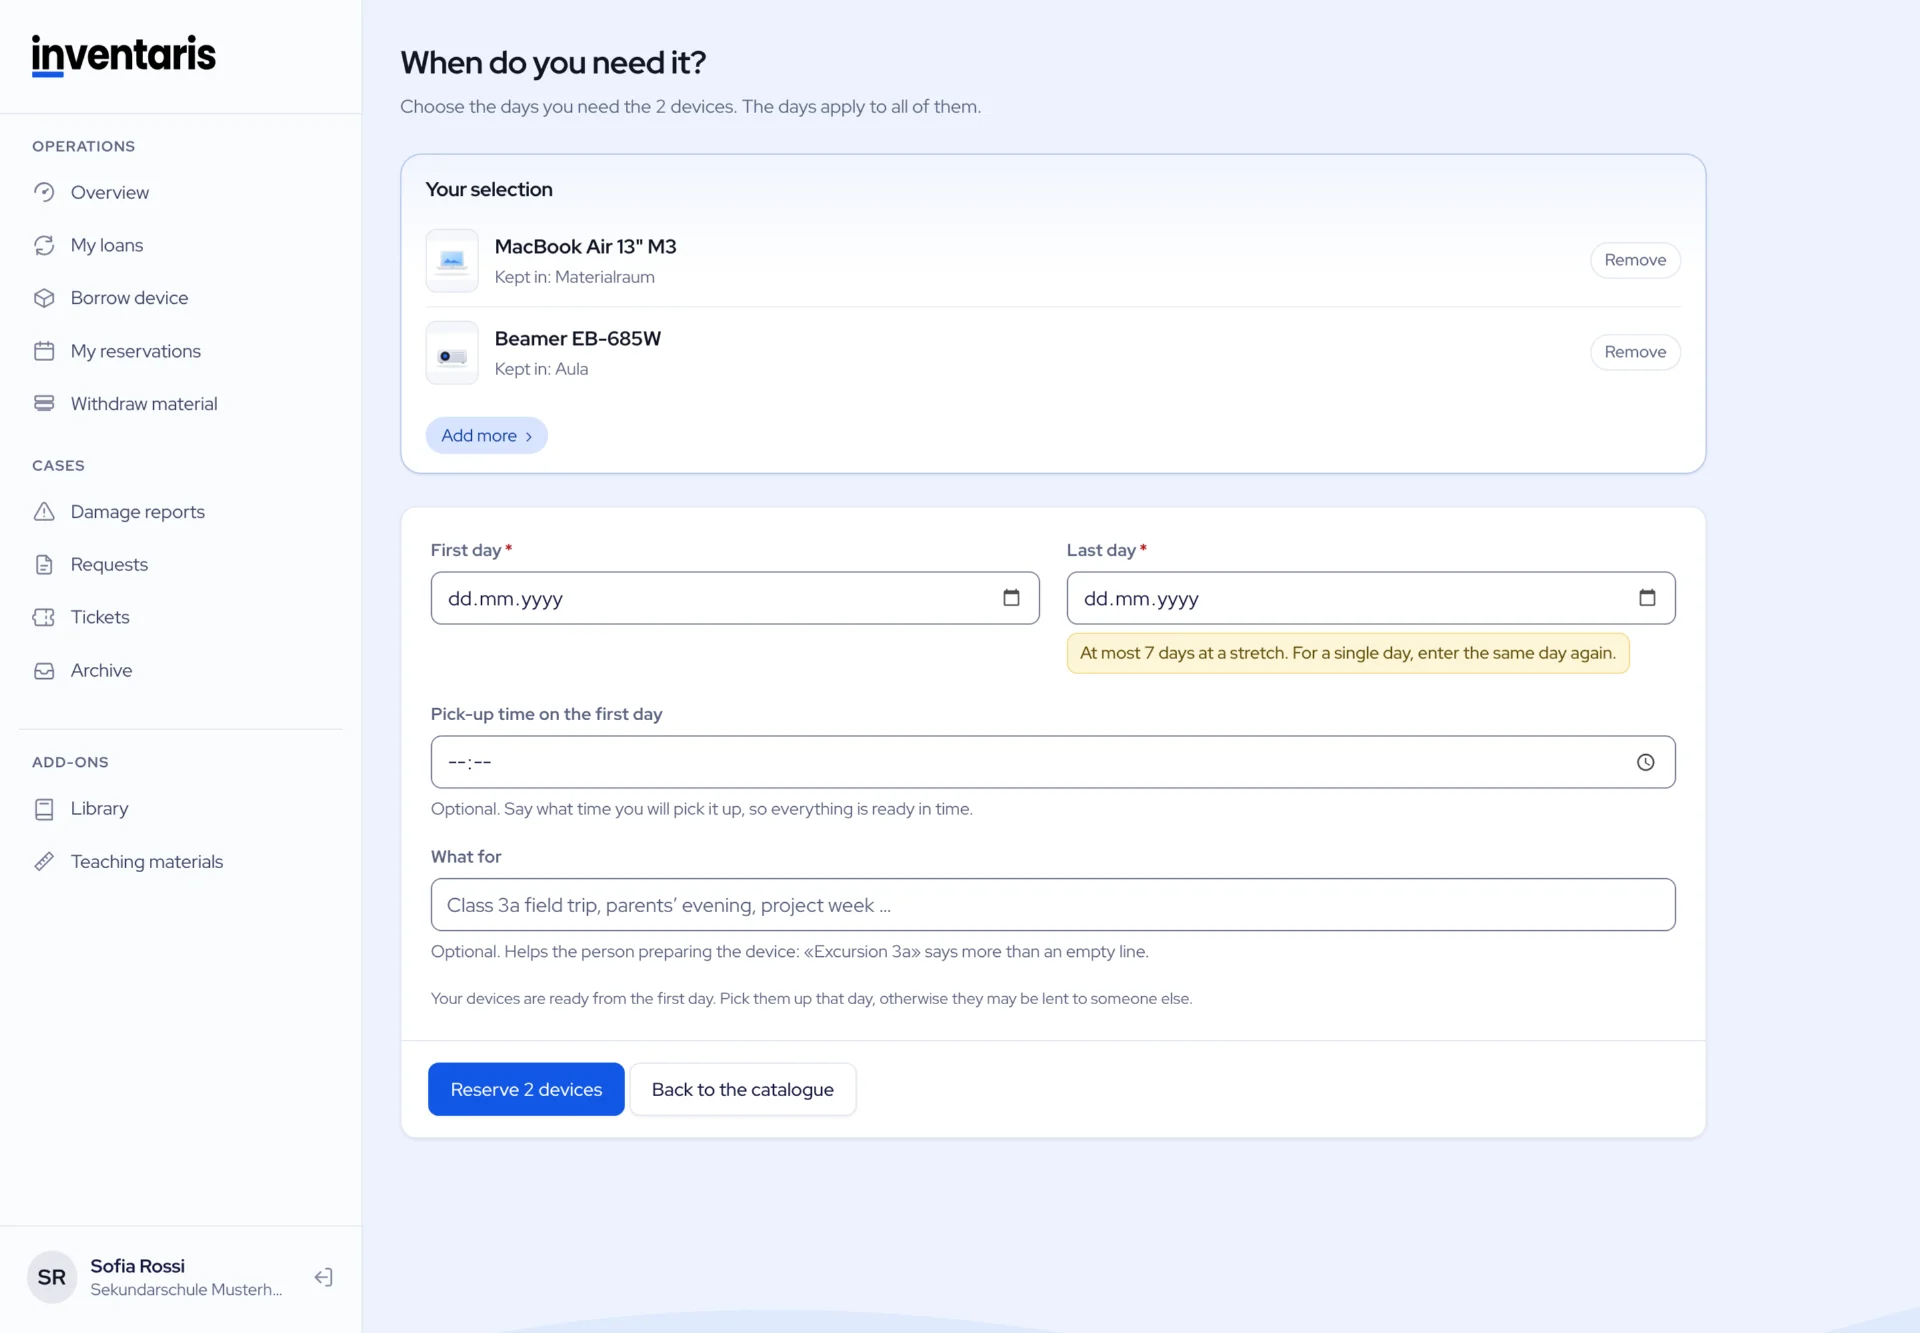Focus the First day date field
The image size is (1920, 1333).
click(x=735, y=598)
